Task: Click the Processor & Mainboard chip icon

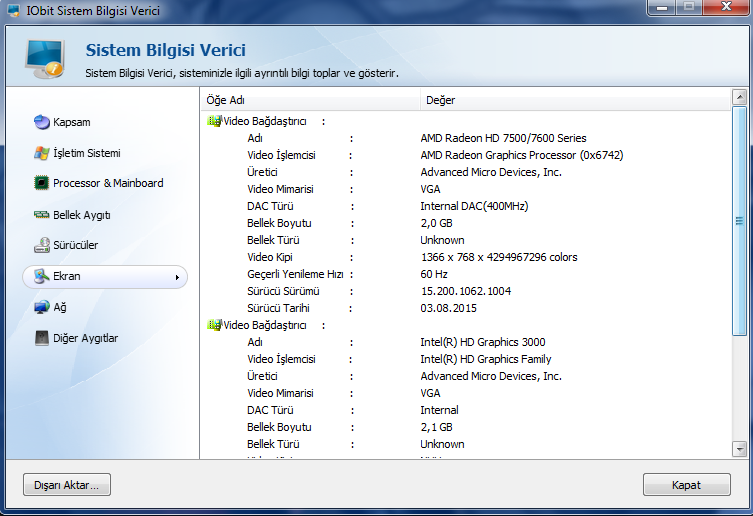Action: tap(42, 183)
